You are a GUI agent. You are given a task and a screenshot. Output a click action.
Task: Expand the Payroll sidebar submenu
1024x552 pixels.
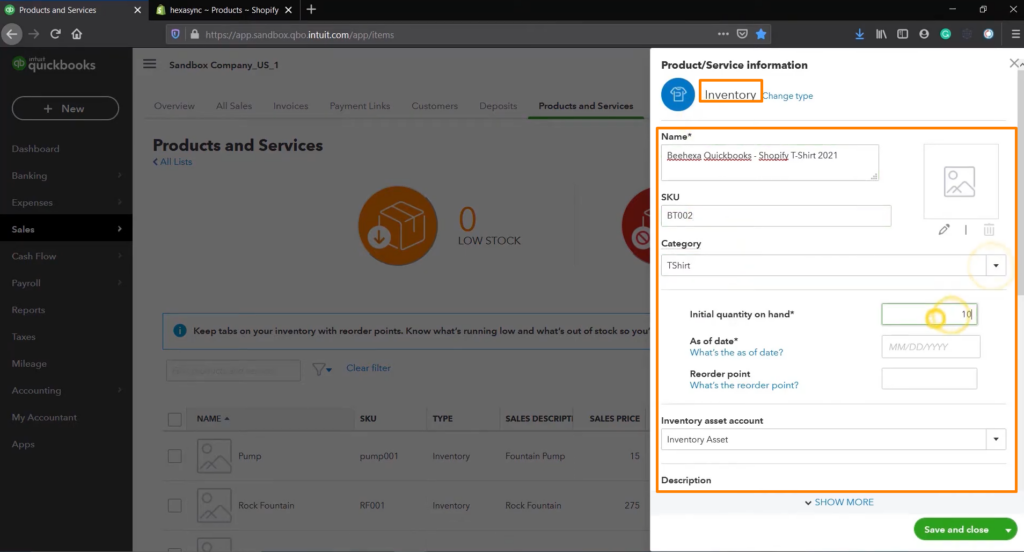coord(120,282)
